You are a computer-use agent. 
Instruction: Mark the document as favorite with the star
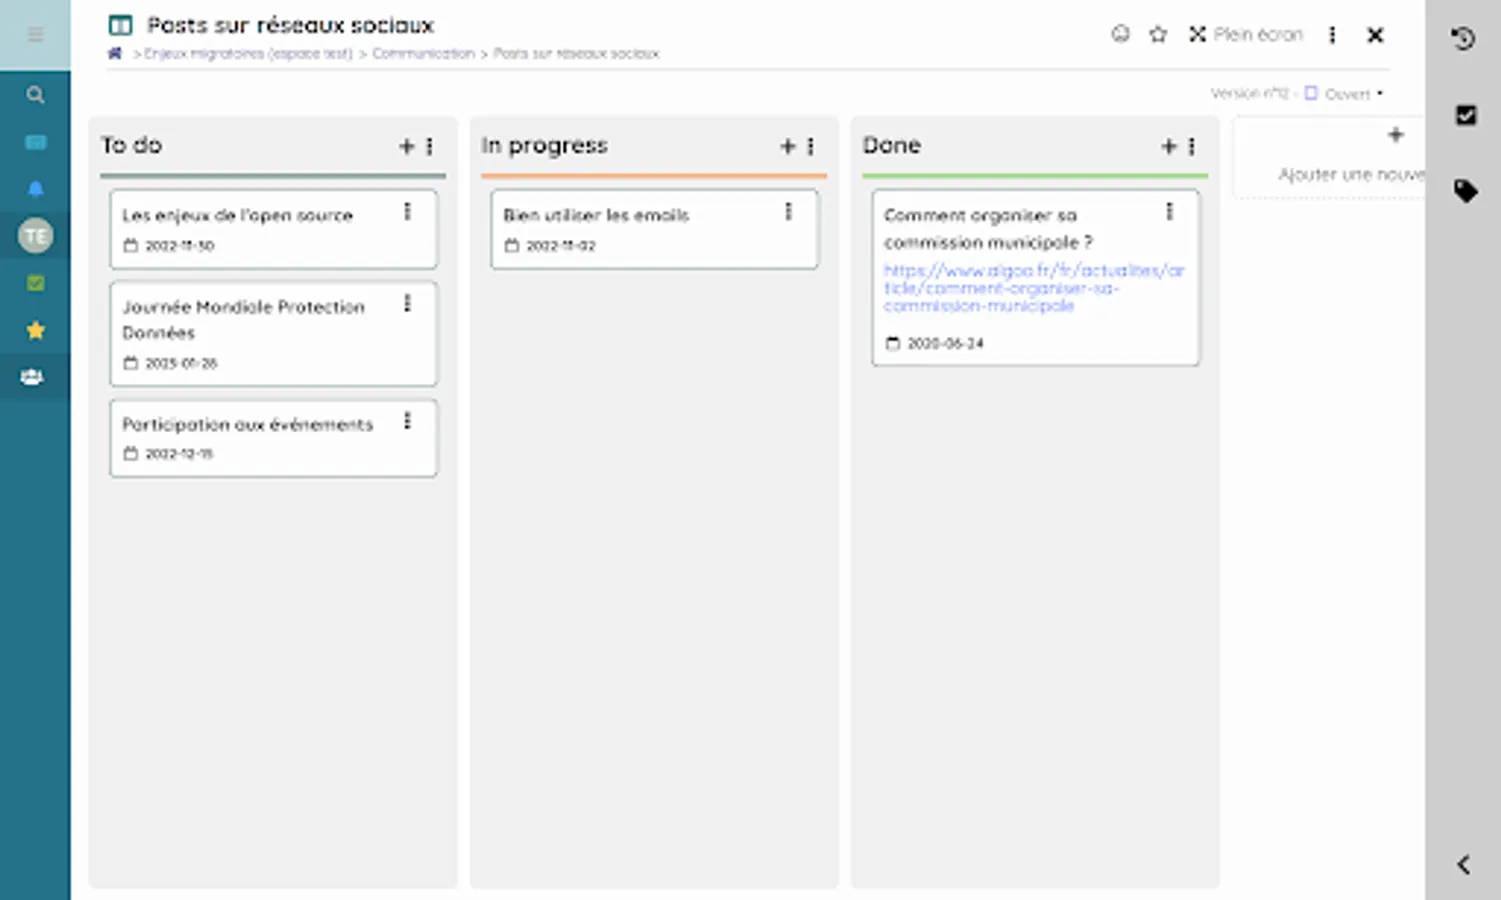(x=1158, y=34)
